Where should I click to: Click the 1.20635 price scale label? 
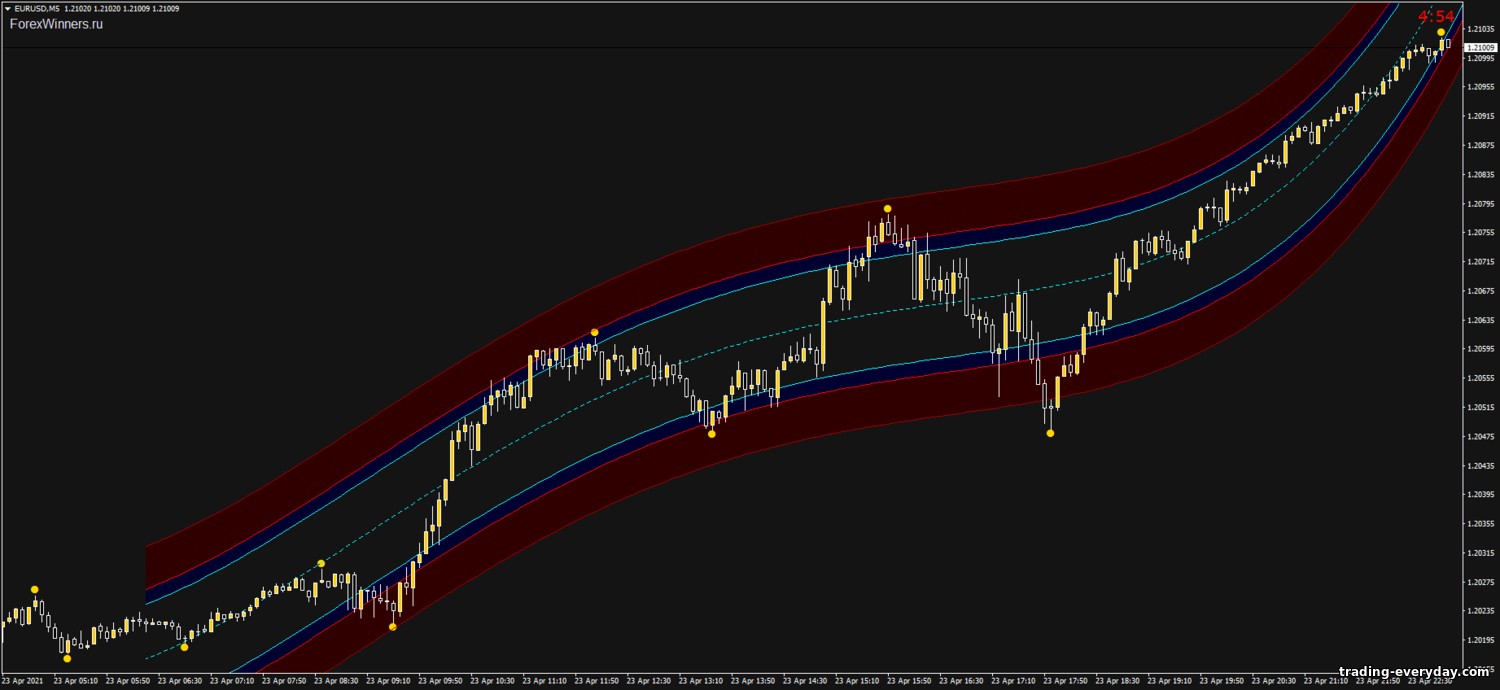(x=1480, y=320)
